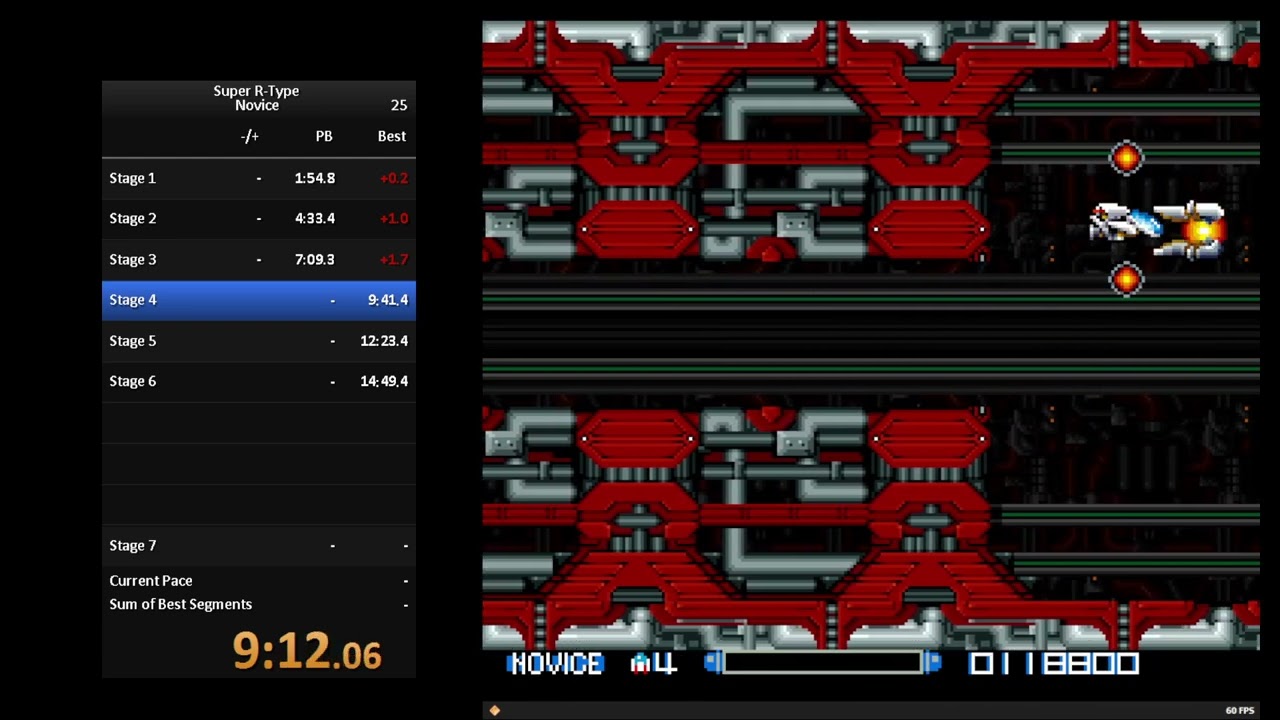The height and width of the screenshot is (720, 1280).
Task: Select the Stage 5 split row
Action: [x=259, y=341]
